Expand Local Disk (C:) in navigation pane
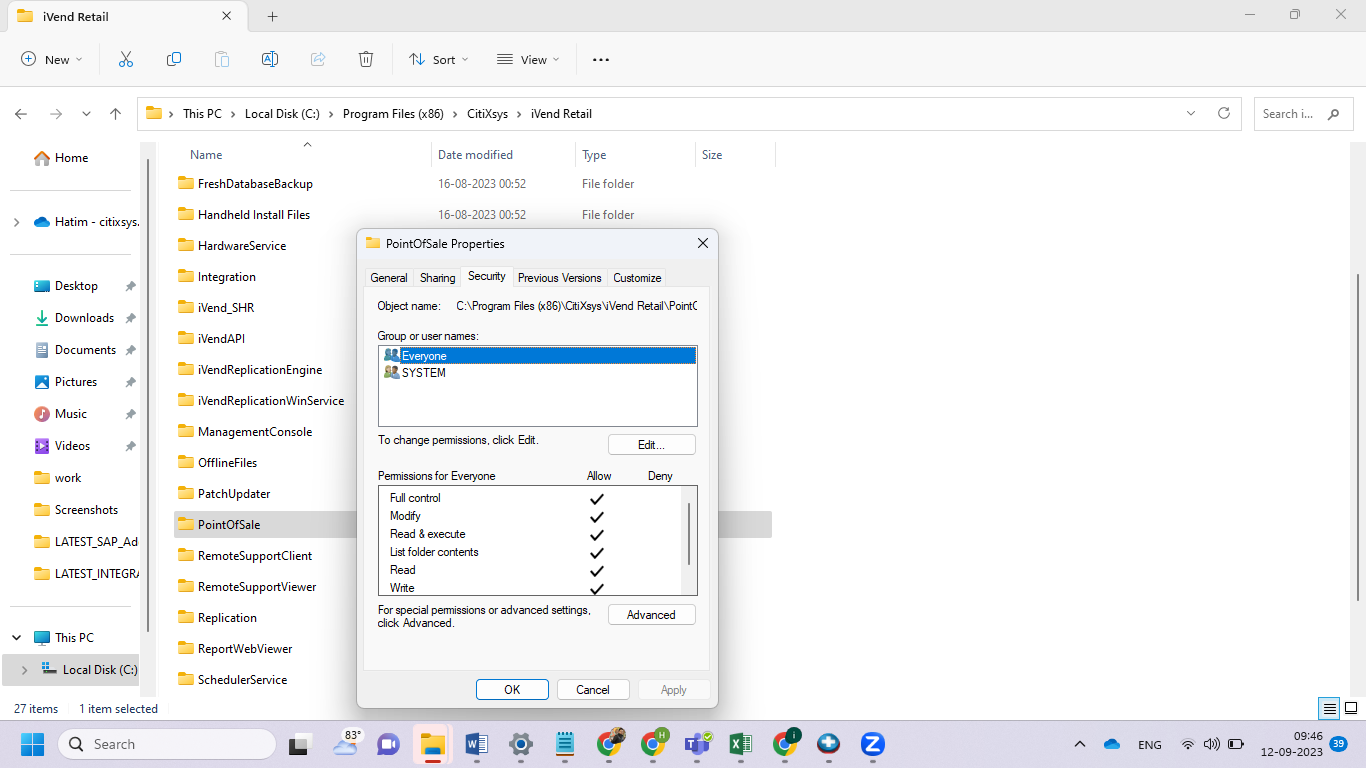This screenshot has height=768, width=1366. click(x=24, y=670)
